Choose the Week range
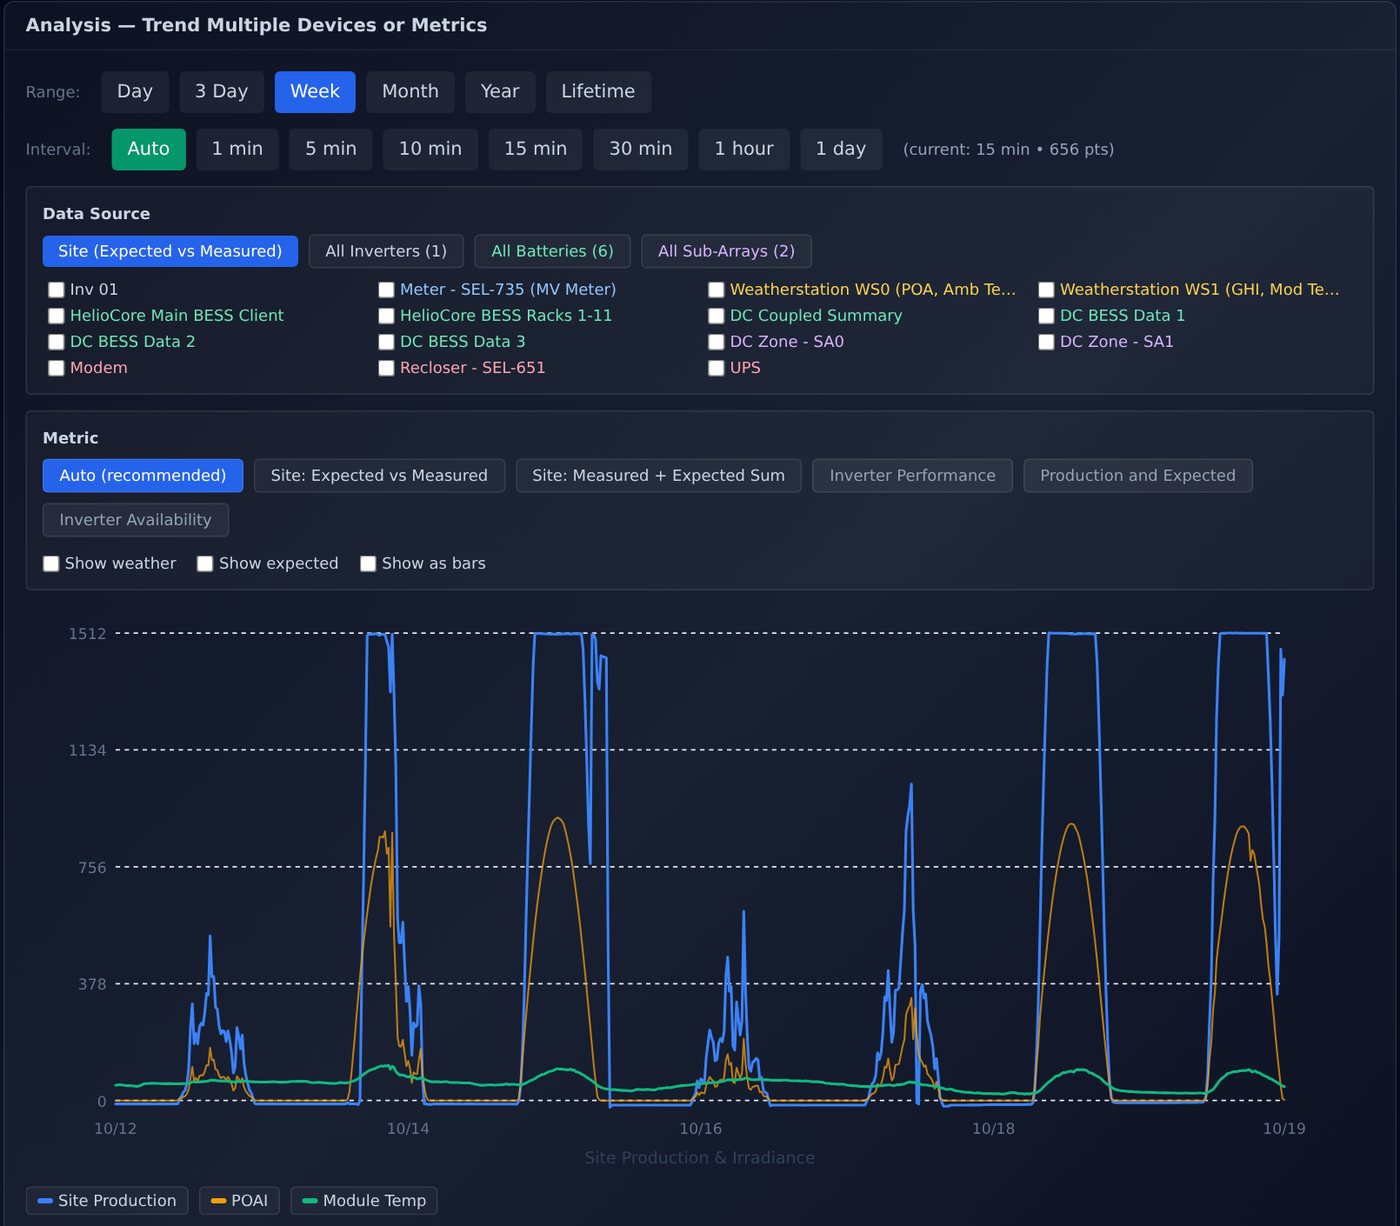The height and width of the screenshot is (1226, 1400). click(x=315, y=92)
